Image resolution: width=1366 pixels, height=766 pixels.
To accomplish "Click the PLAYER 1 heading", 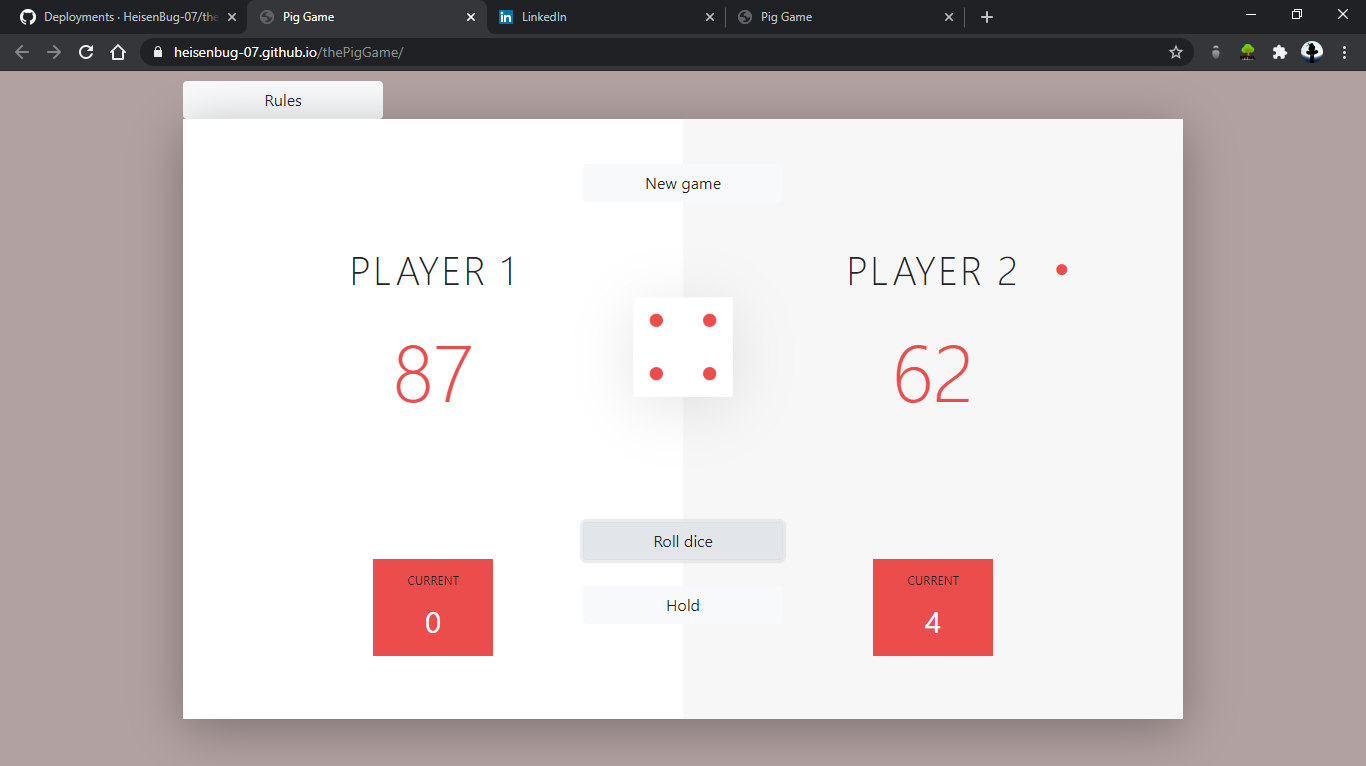I will [x=433, y=272].
